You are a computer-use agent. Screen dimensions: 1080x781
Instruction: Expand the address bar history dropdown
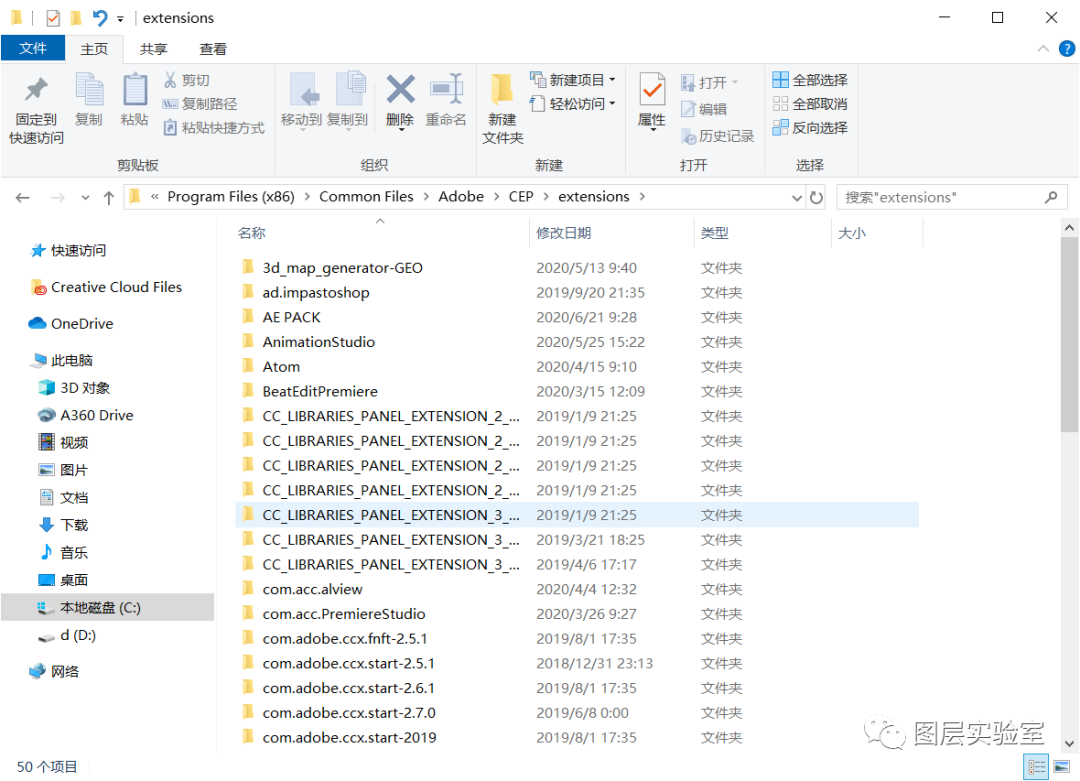coord(797,198)
